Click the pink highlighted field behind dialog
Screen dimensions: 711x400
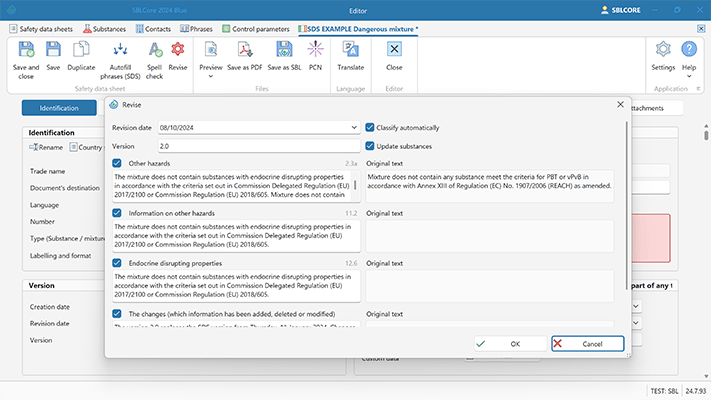[651, 238]
